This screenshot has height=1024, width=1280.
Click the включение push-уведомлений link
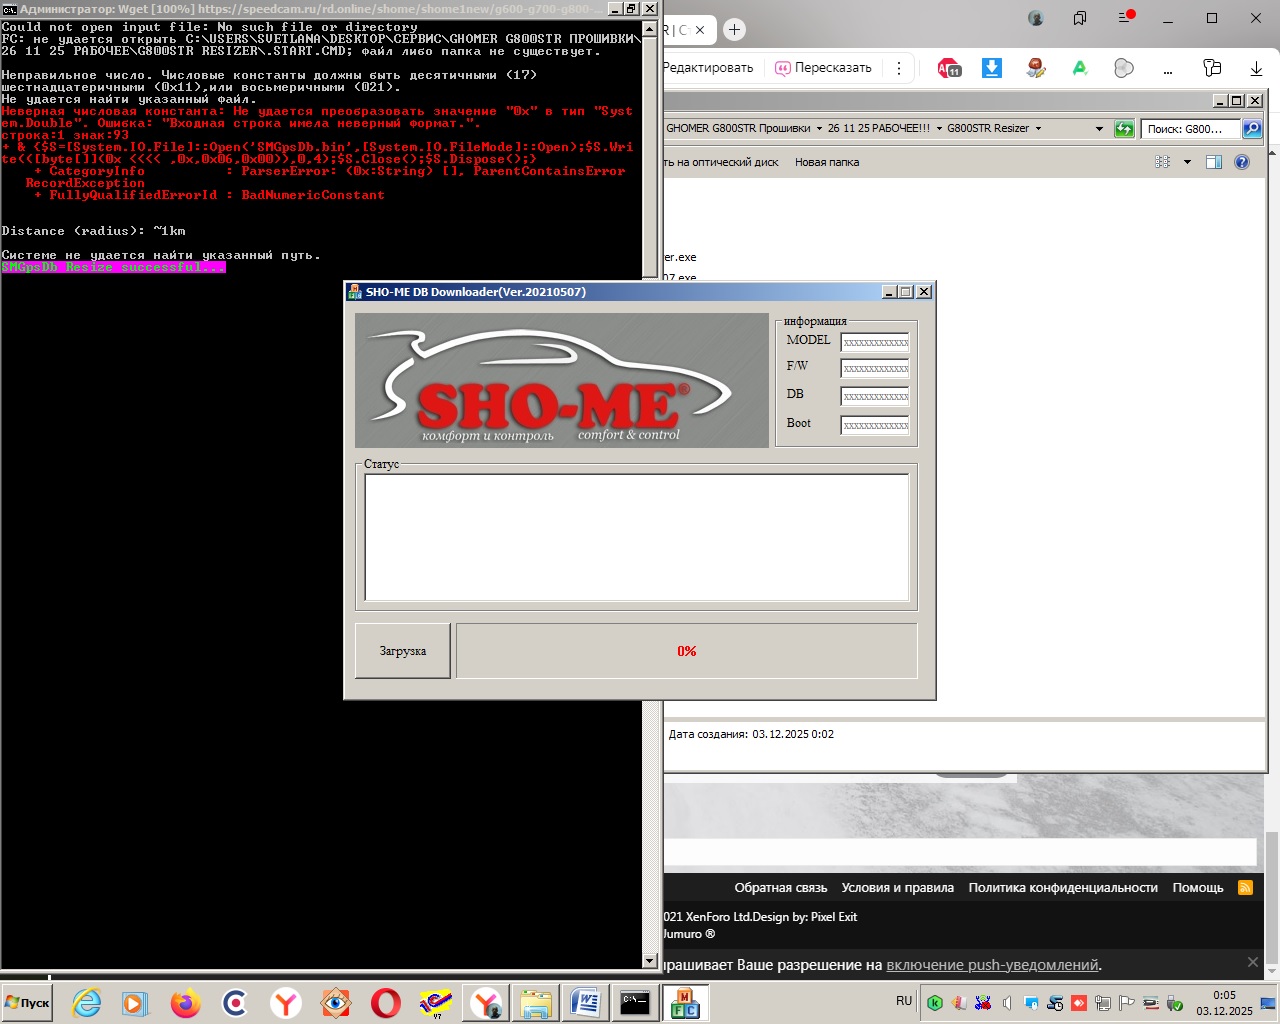[x=992, y=965]
